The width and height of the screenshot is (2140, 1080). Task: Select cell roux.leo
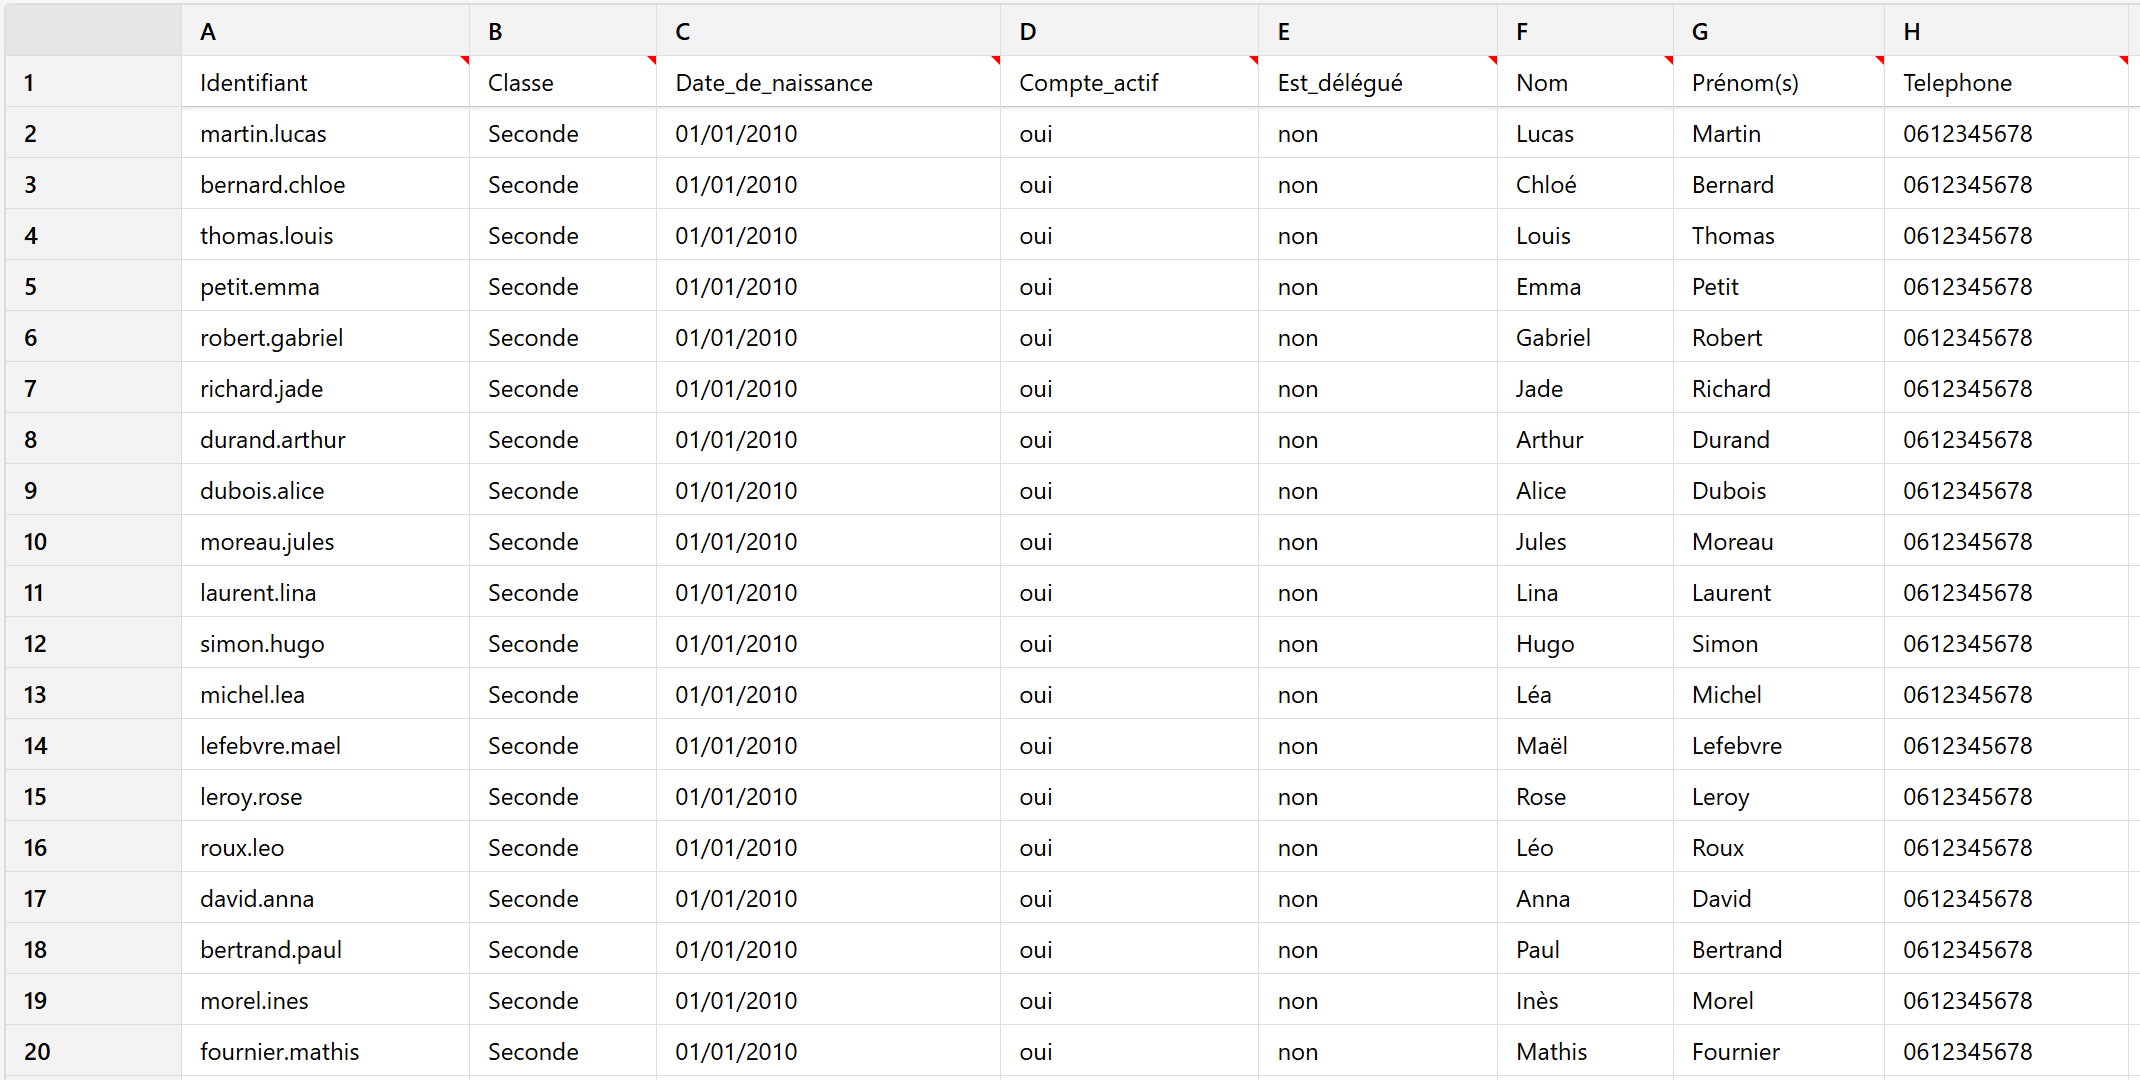coord(325,847)
